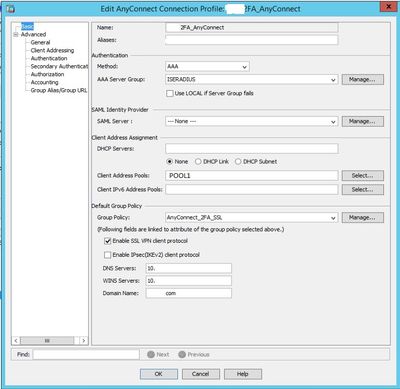The height and width of the screenshot is (389, 400).
Task: Select Secondary Authentication in the tree
Action: (x=59, y=66)
